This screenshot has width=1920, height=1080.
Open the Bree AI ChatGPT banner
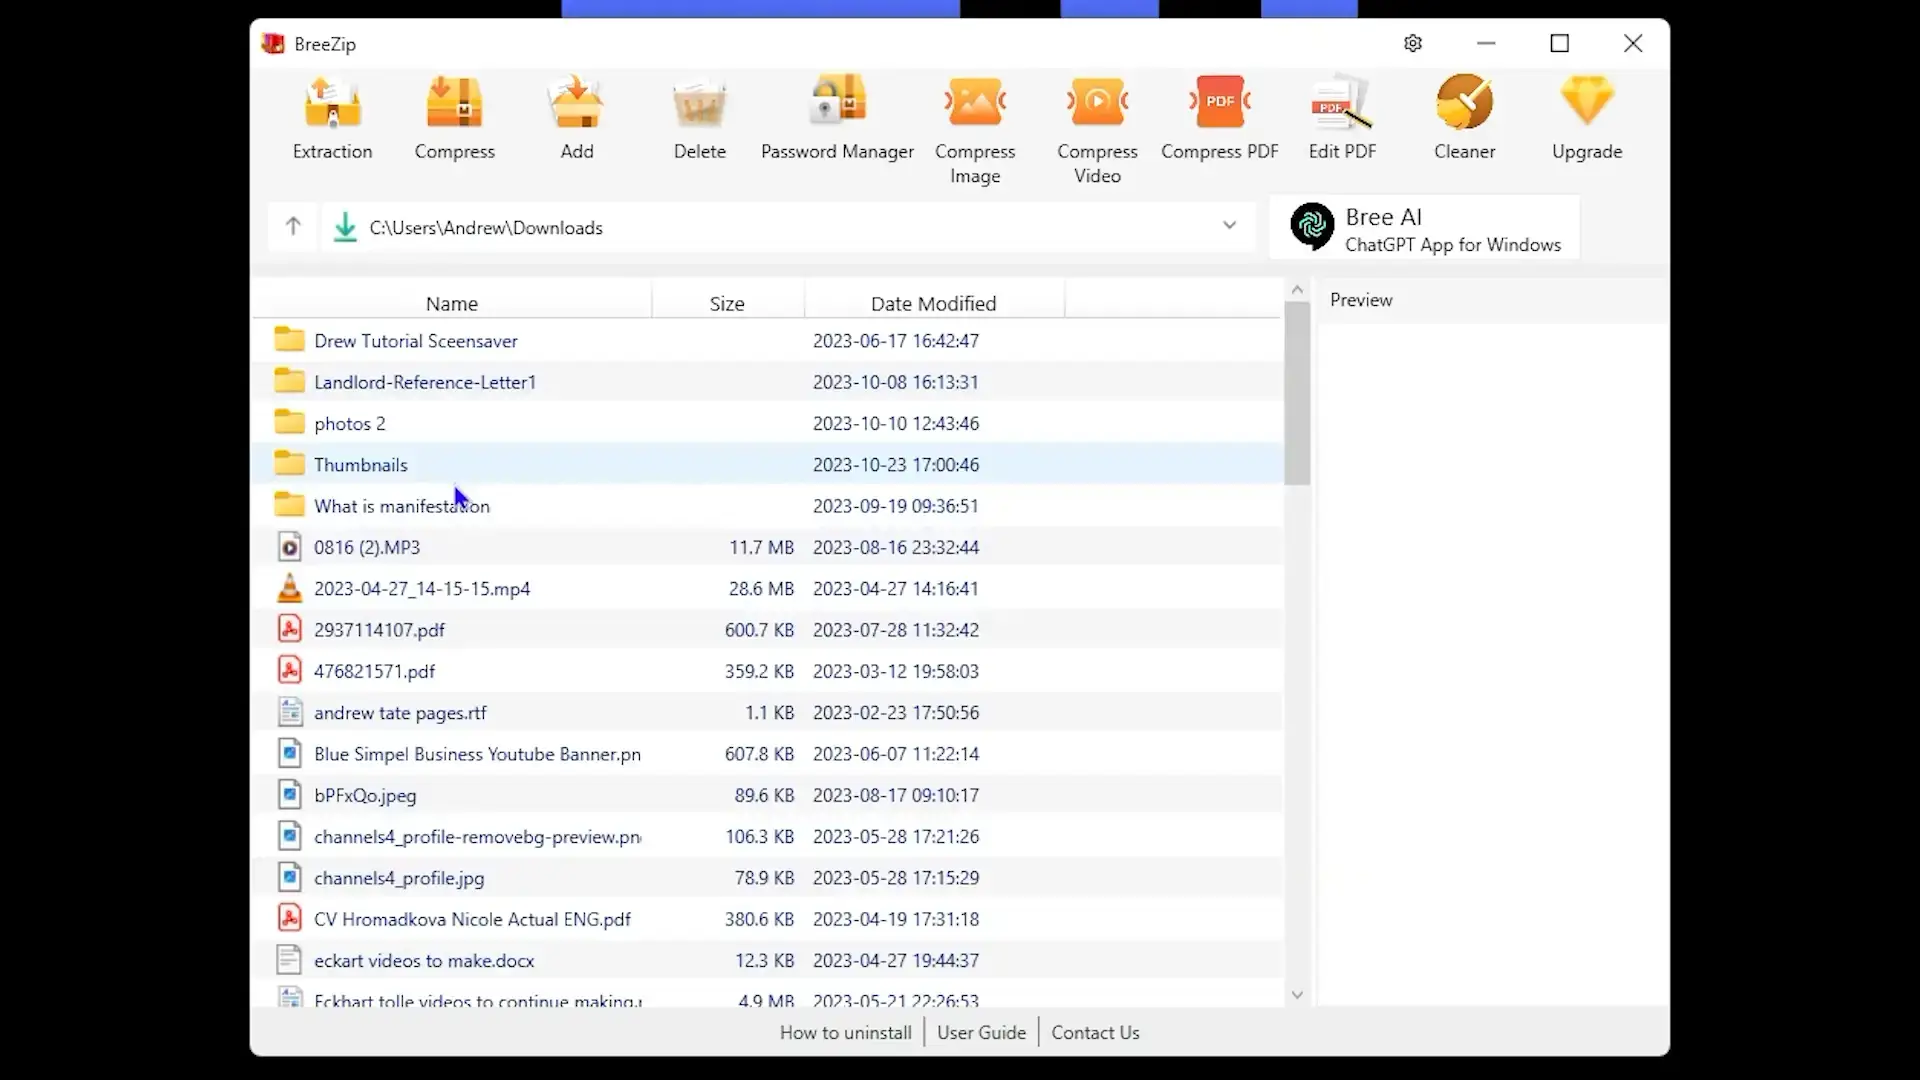[x=1424, y=227]
